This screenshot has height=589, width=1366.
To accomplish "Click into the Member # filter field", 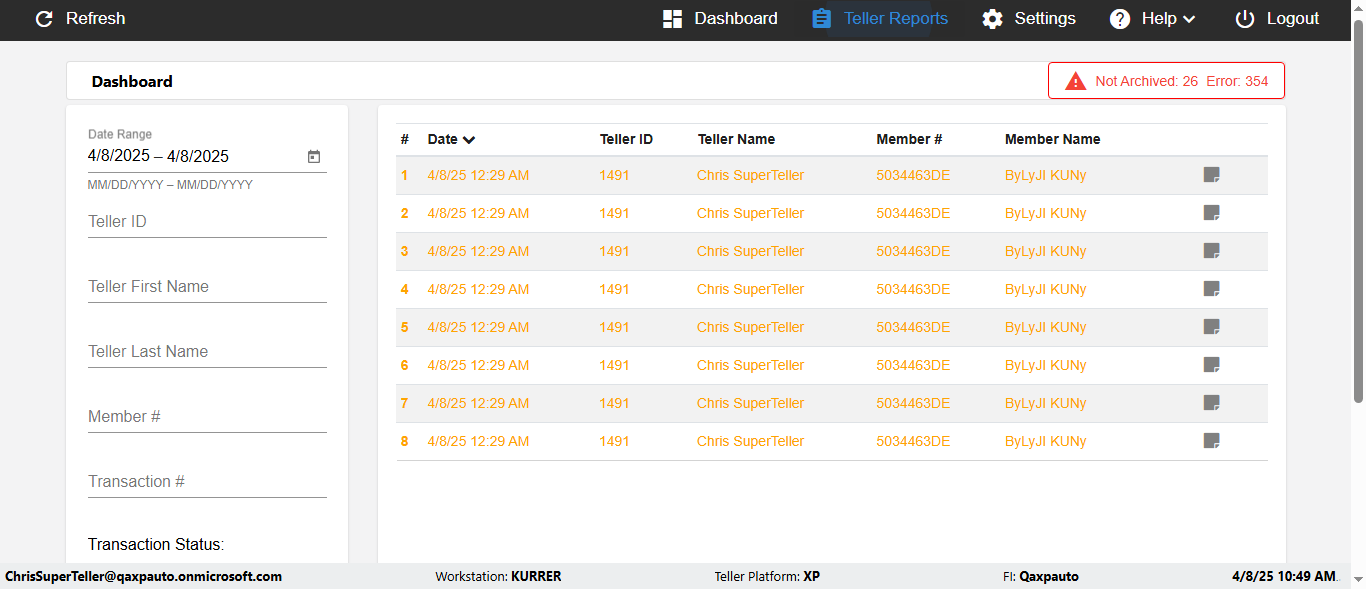I will 207,417.
